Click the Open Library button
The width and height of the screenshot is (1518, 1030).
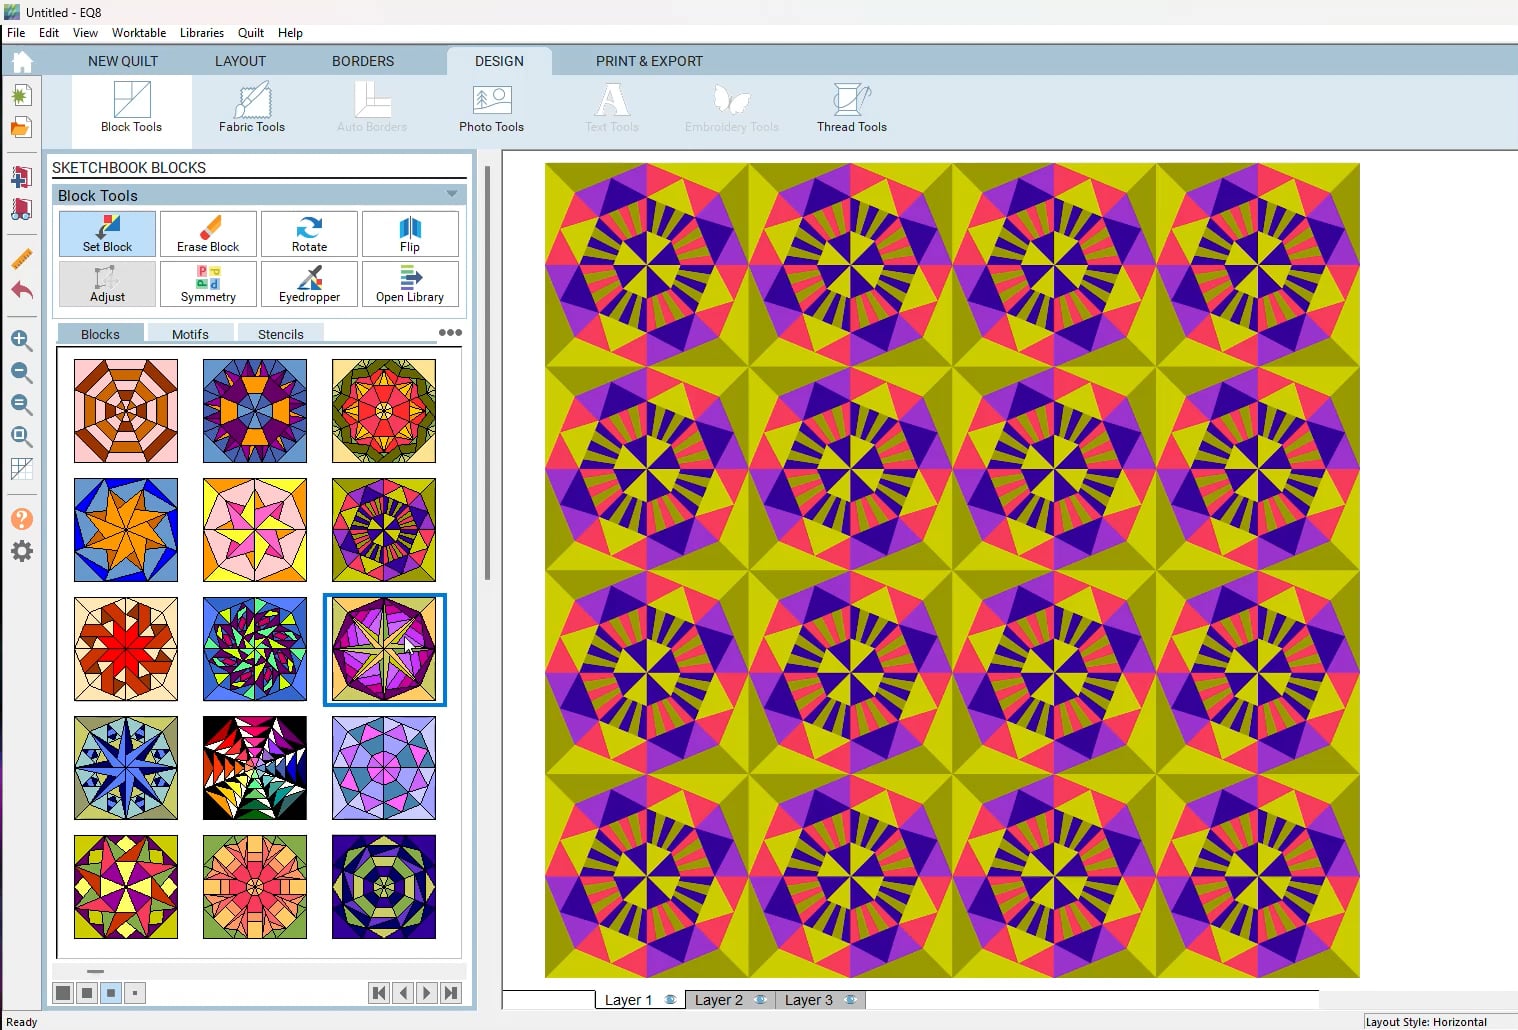[410, 284]
